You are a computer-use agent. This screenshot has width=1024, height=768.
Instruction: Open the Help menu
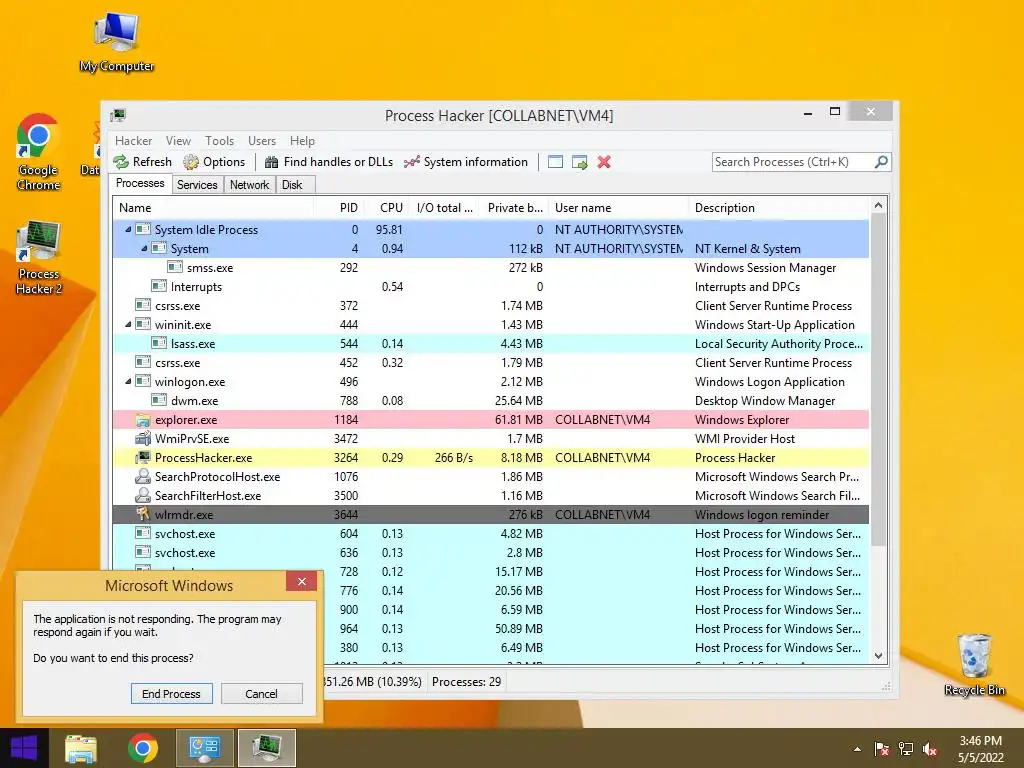click(302, 141)
